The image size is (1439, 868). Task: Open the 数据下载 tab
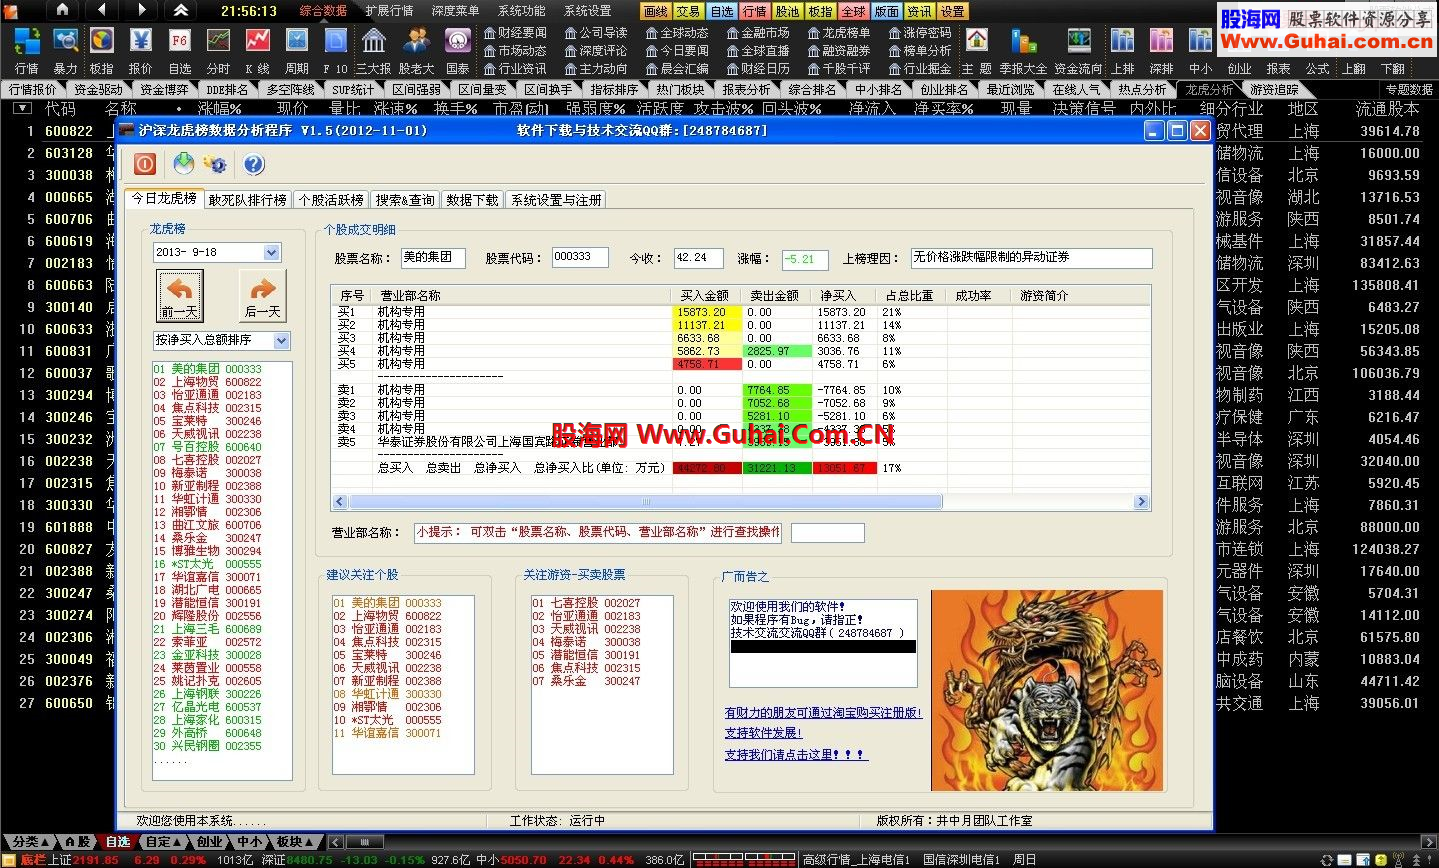point(472,200)
